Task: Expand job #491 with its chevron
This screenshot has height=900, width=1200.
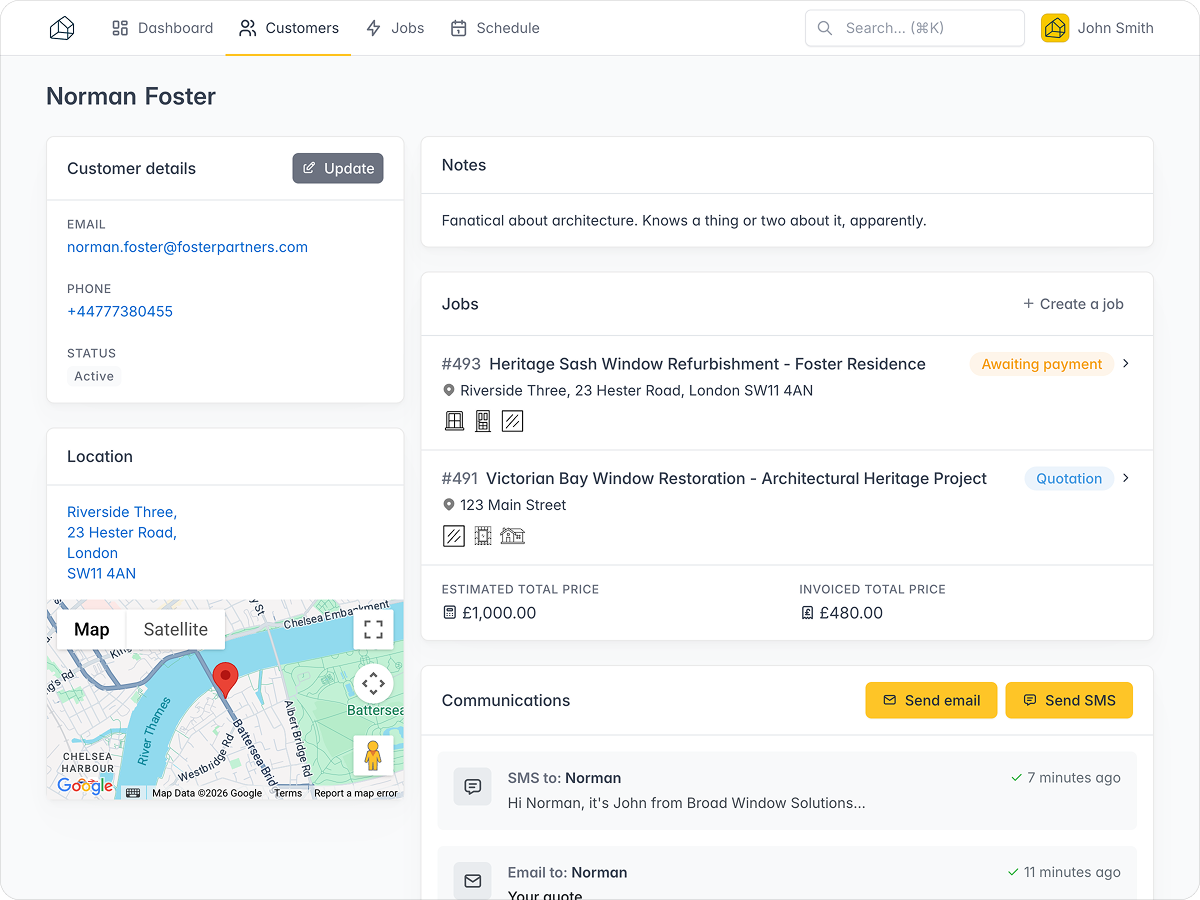Action: coord(1126,478)
